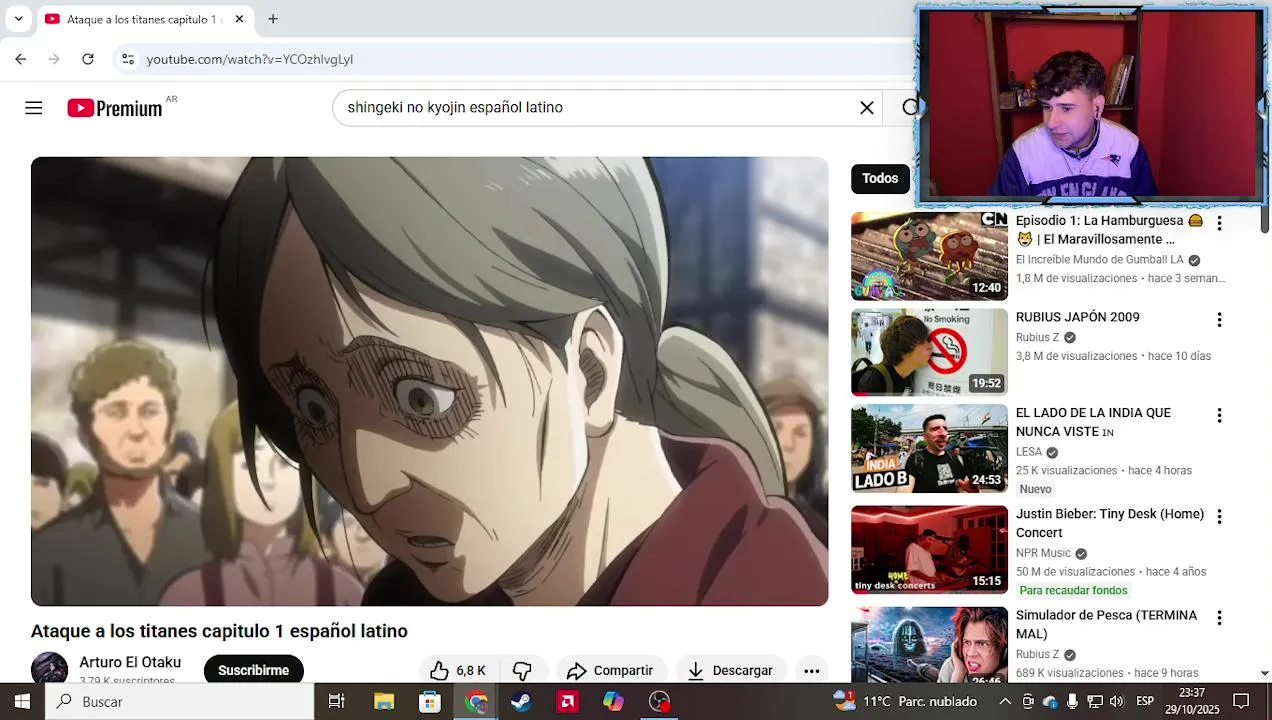1272x720 pixels.
Task: Open Justin Bieber: Tiny Desk (Home) Concert title
Action: click(x=1110, y=523)
